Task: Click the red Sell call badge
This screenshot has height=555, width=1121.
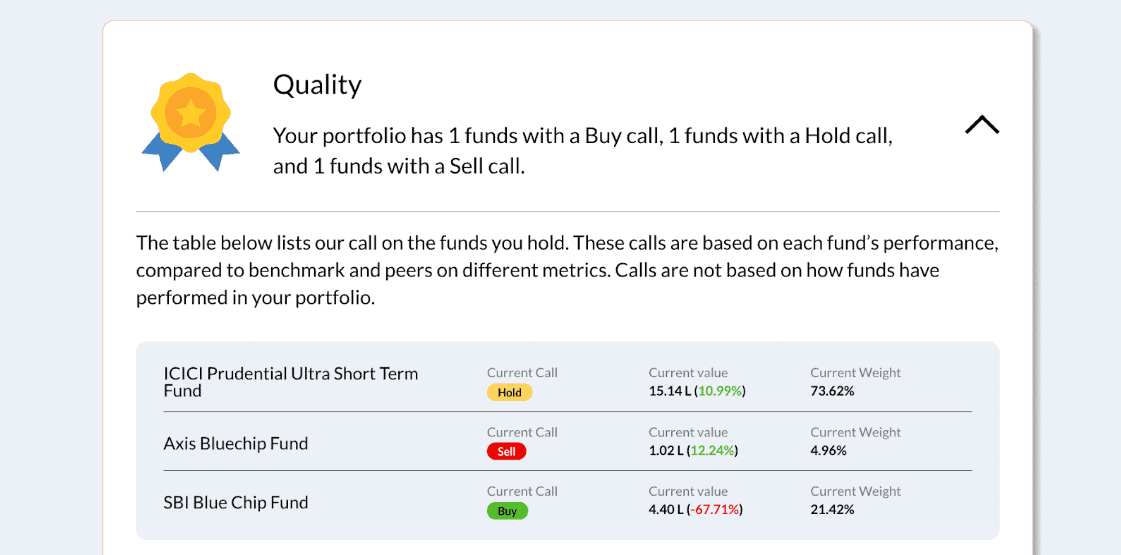Action: click(x=506, y=451)
